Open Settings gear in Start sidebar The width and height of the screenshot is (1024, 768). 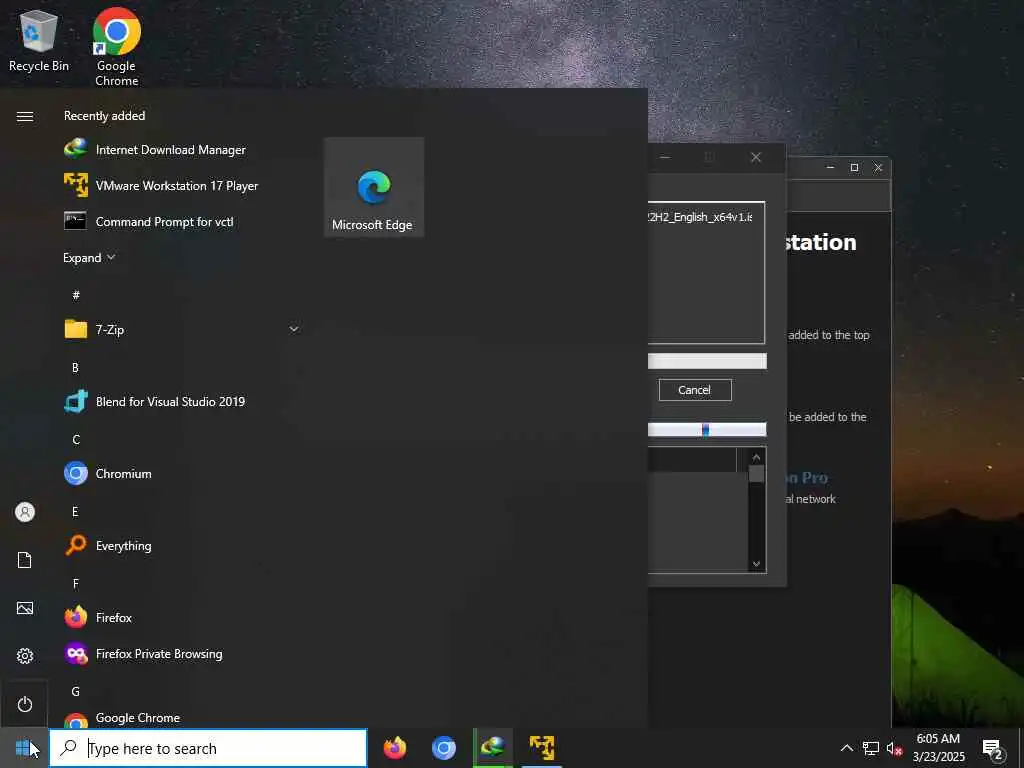point(25,656)
